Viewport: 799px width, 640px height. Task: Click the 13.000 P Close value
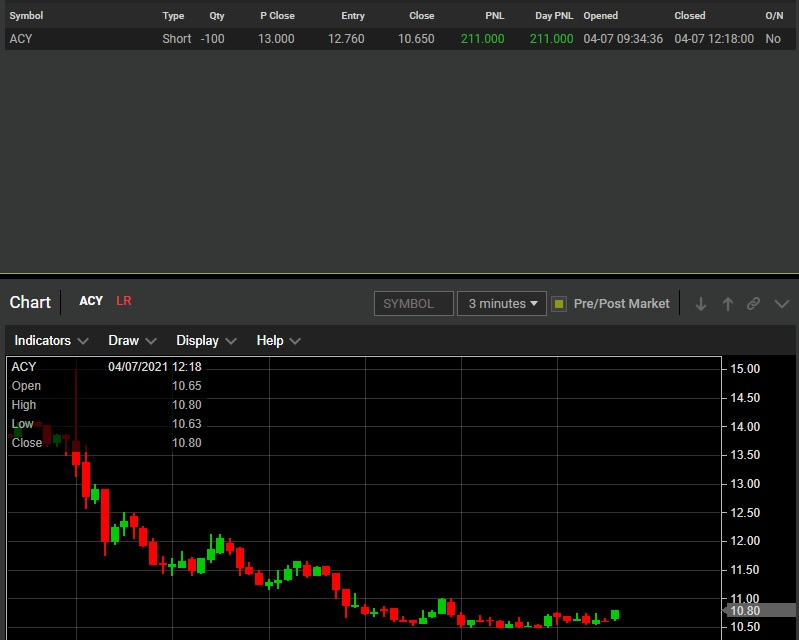click(x=276, y=39)
